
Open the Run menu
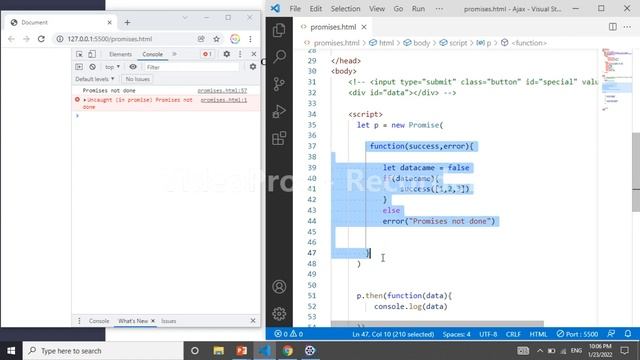tap(418, 9)
